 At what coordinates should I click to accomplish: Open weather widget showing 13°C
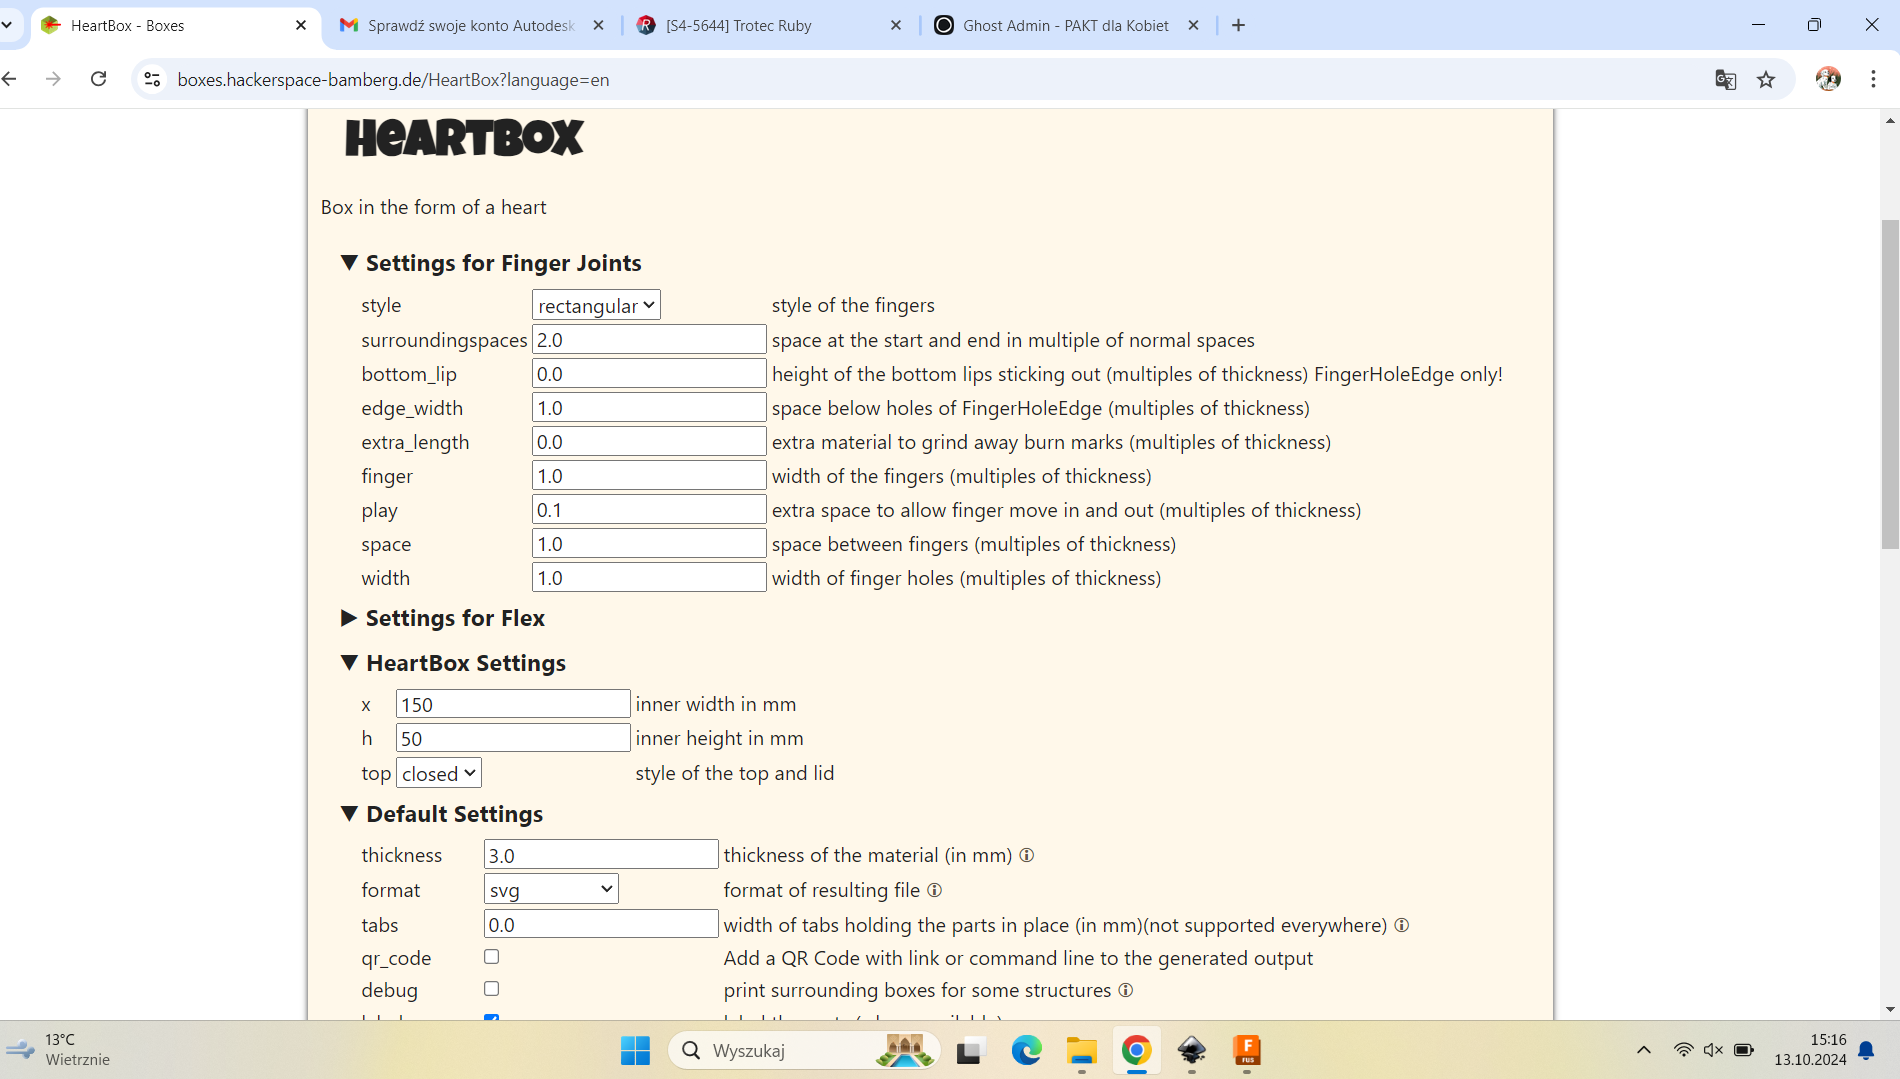(x=58, y=1050)
